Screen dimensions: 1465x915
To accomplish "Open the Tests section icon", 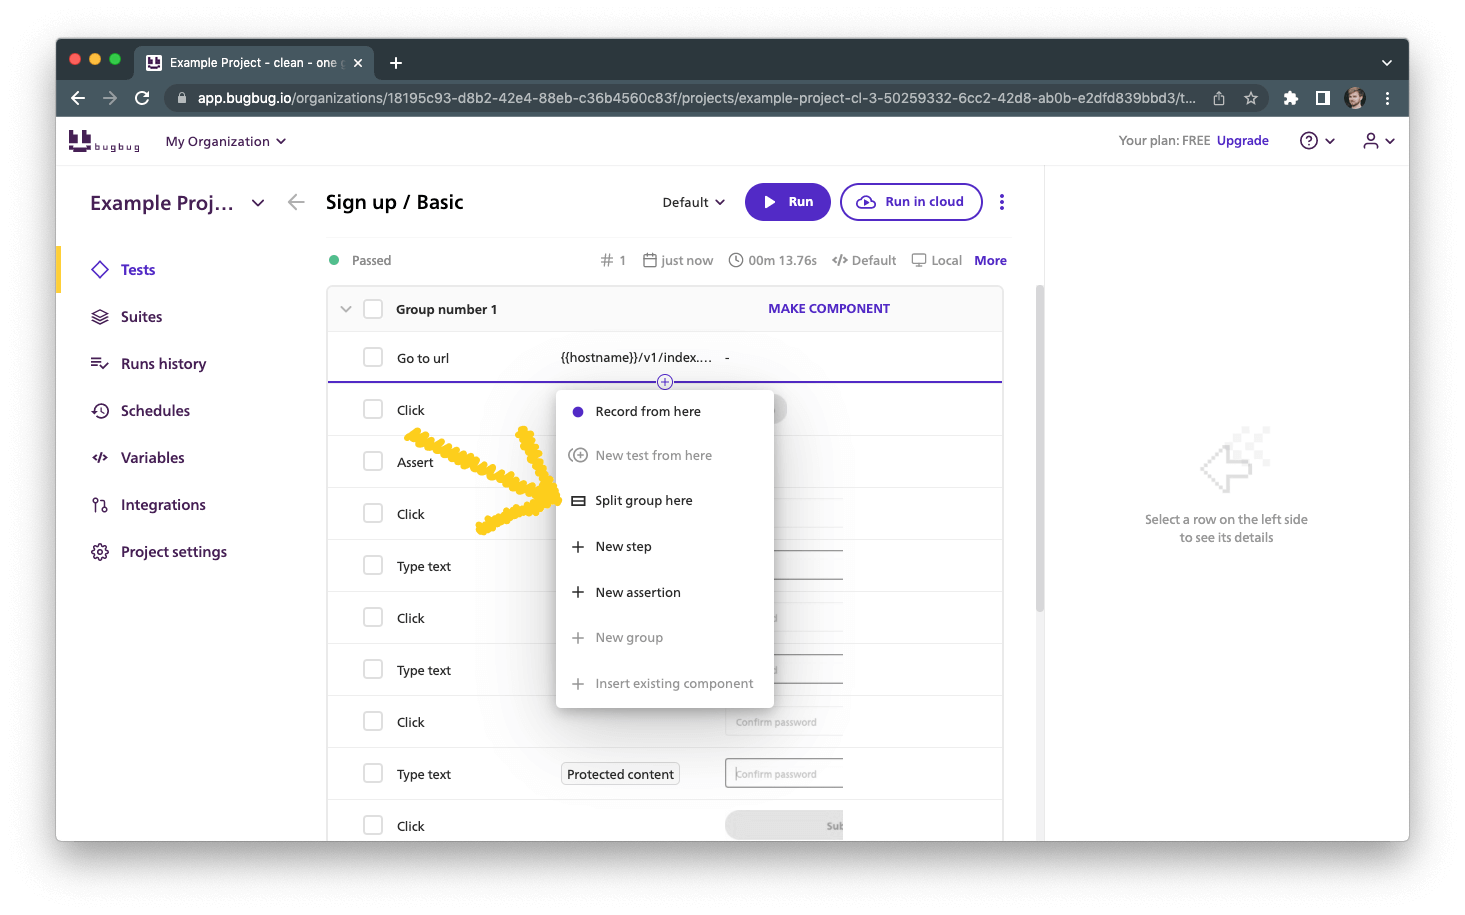I will point(100,269).
